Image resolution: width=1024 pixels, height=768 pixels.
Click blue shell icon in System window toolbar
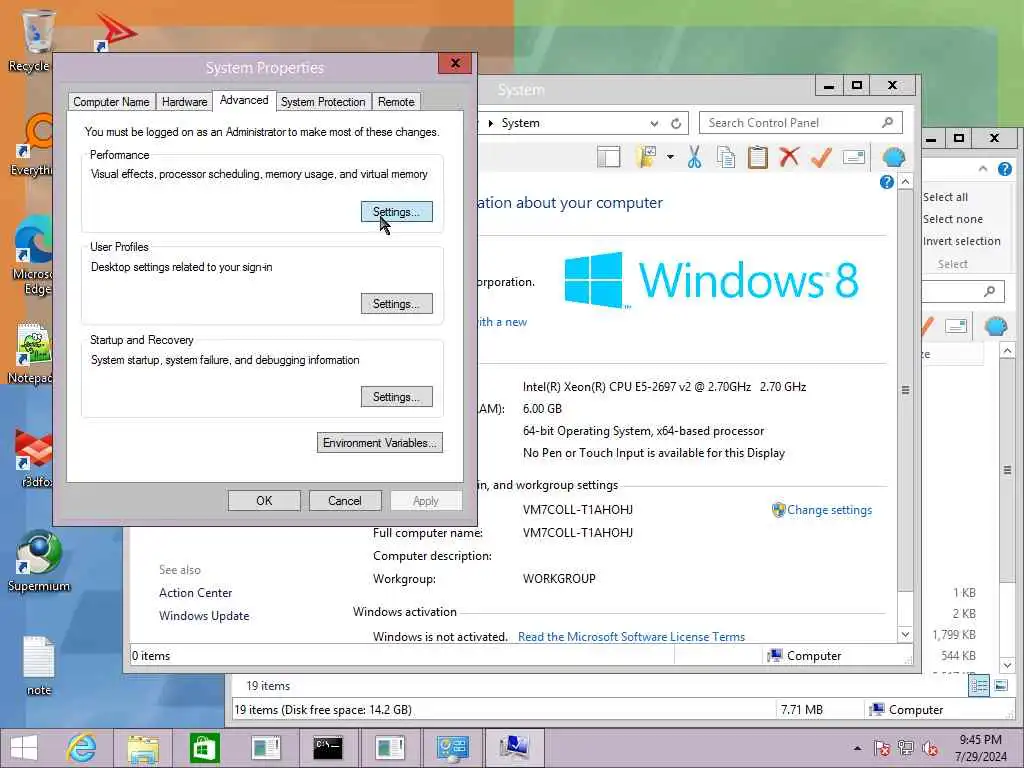pos(893,157)
